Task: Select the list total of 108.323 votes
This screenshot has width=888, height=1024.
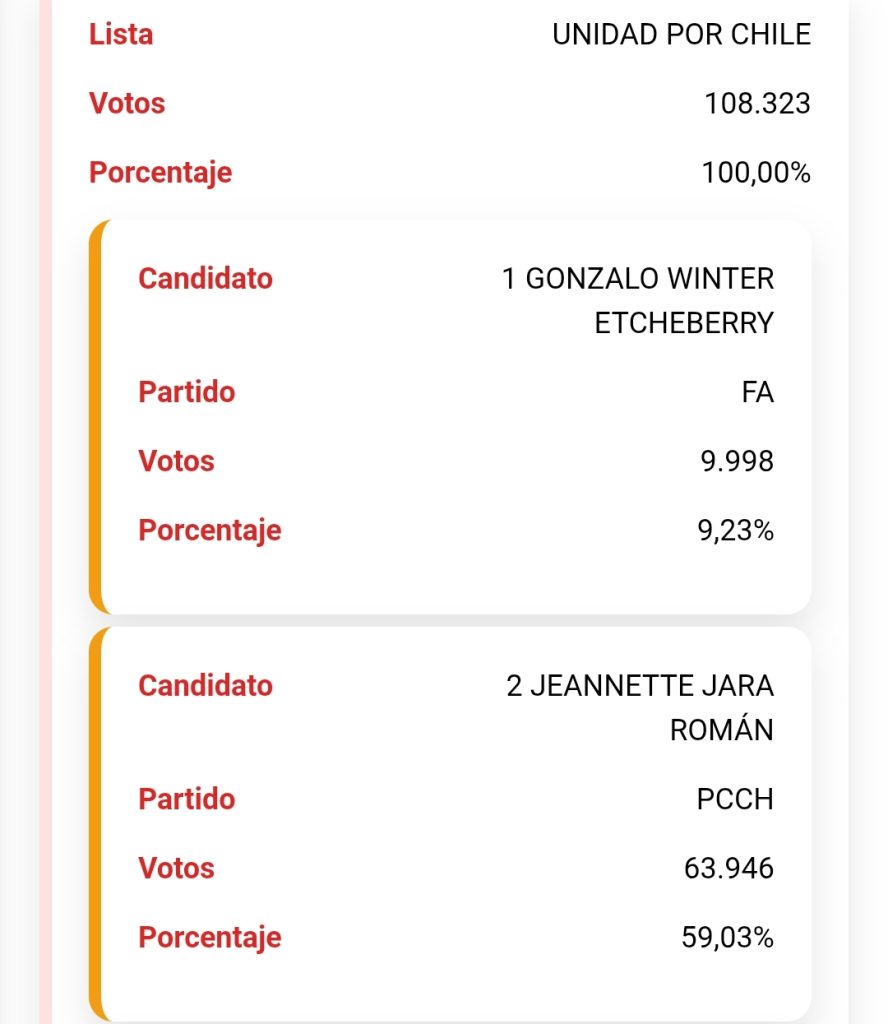Action: [757, 104]
